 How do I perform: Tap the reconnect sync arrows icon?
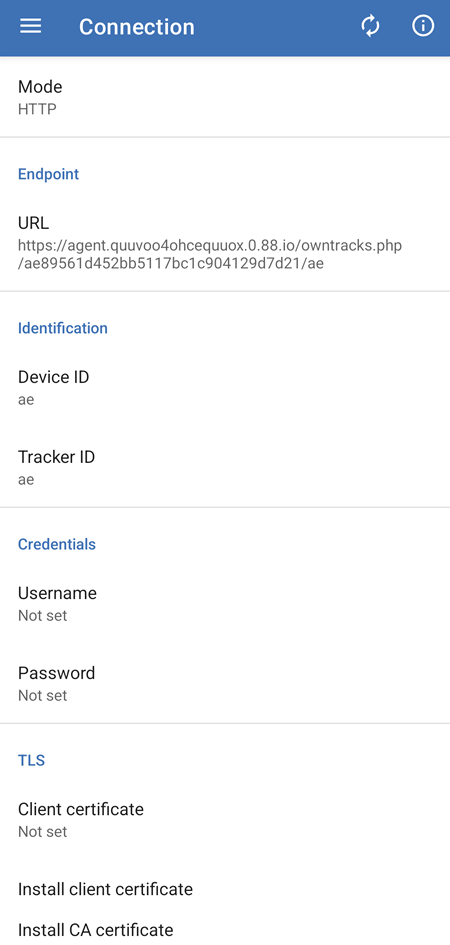(x=370, y=26)
